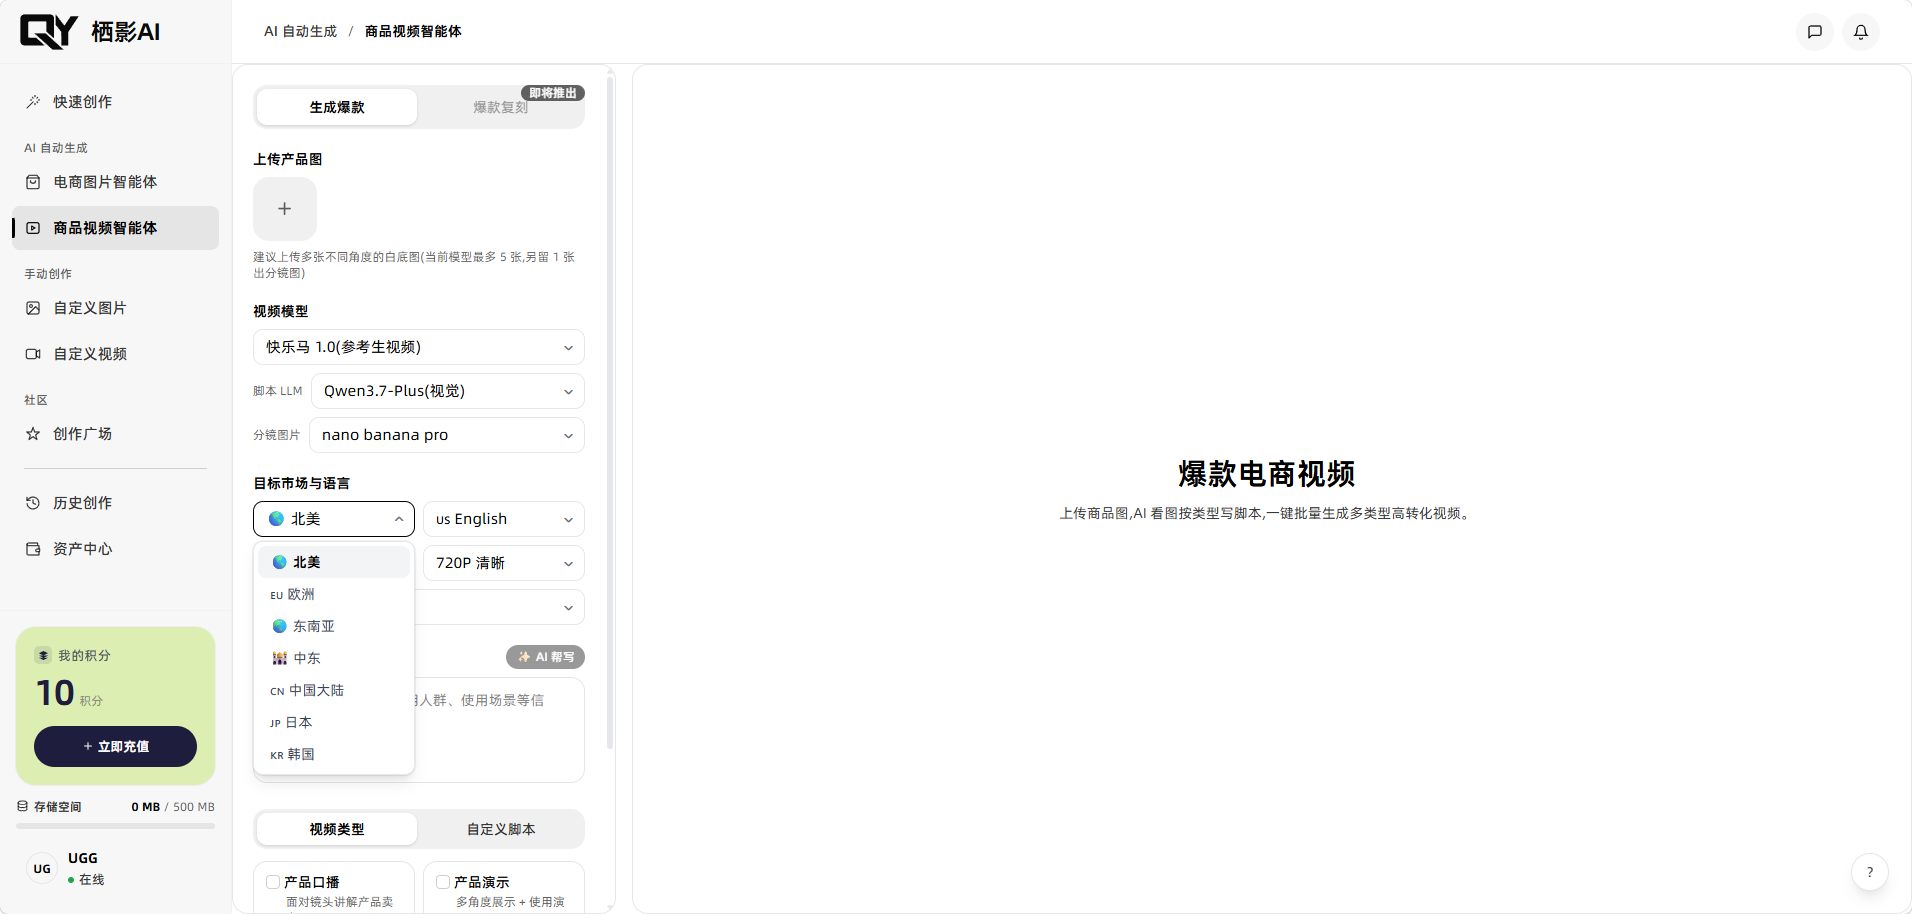Select 商品视频智能体 in the sidebar
The width and height of the screenshot is (1912, 914).
coord(115,228)
